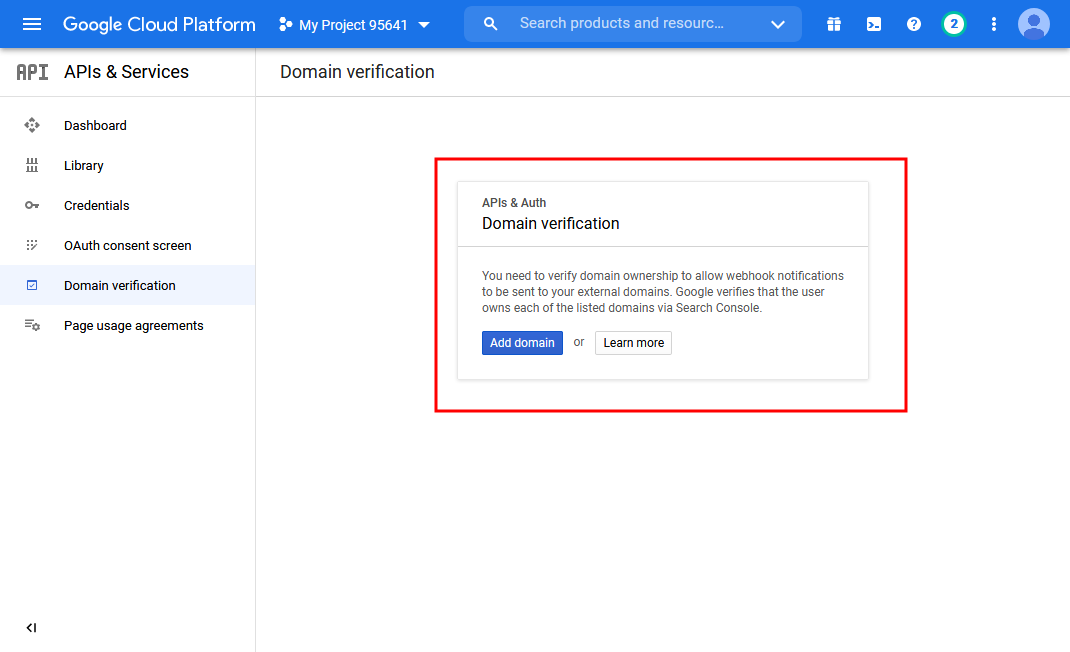Viewport: 1070px width, 652px height.
Task: Click the search magnifier icon
Action: (490, 24)
